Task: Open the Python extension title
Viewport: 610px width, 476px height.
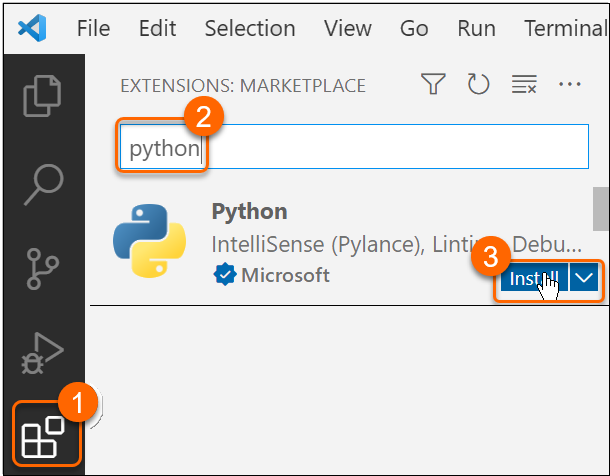Action: (x=249, y=212)
